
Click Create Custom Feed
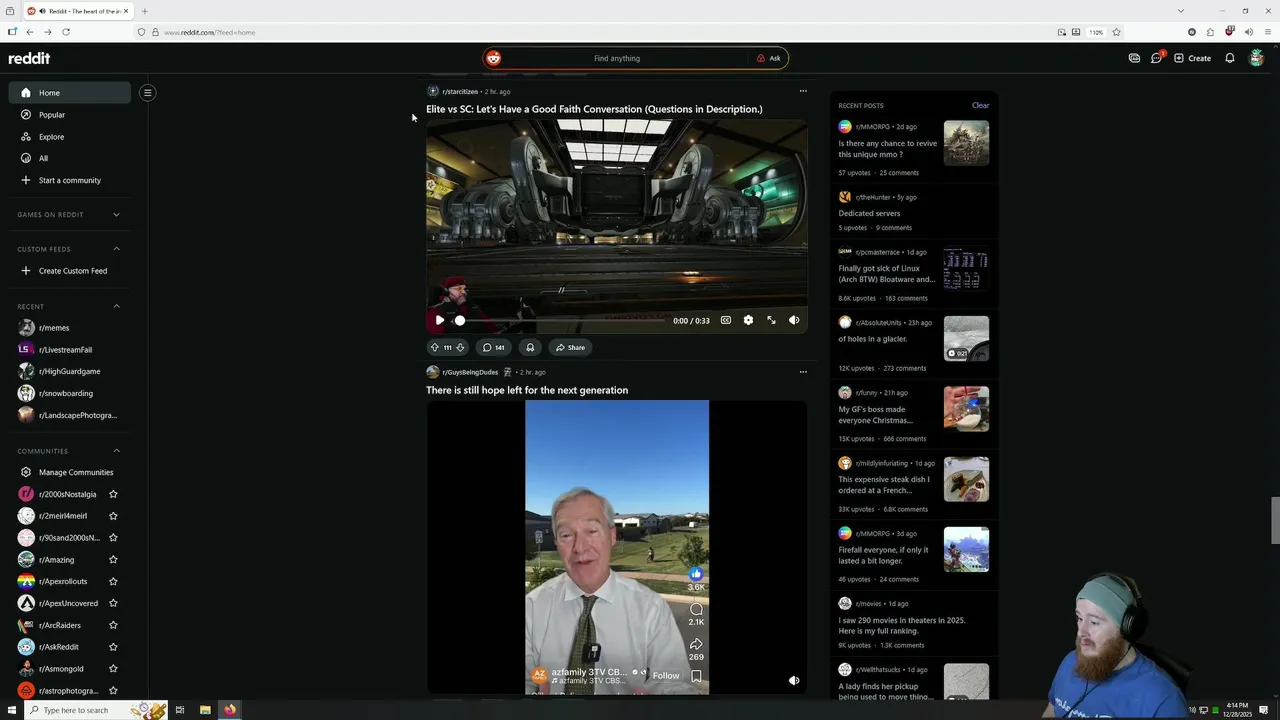coord(70,271)
